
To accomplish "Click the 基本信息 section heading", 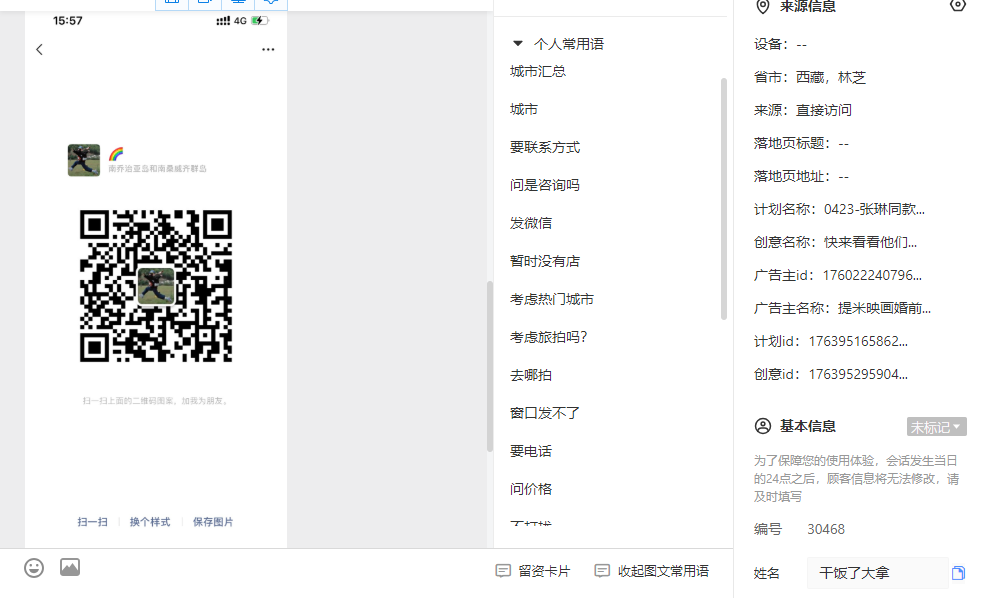I will [807, 426].
